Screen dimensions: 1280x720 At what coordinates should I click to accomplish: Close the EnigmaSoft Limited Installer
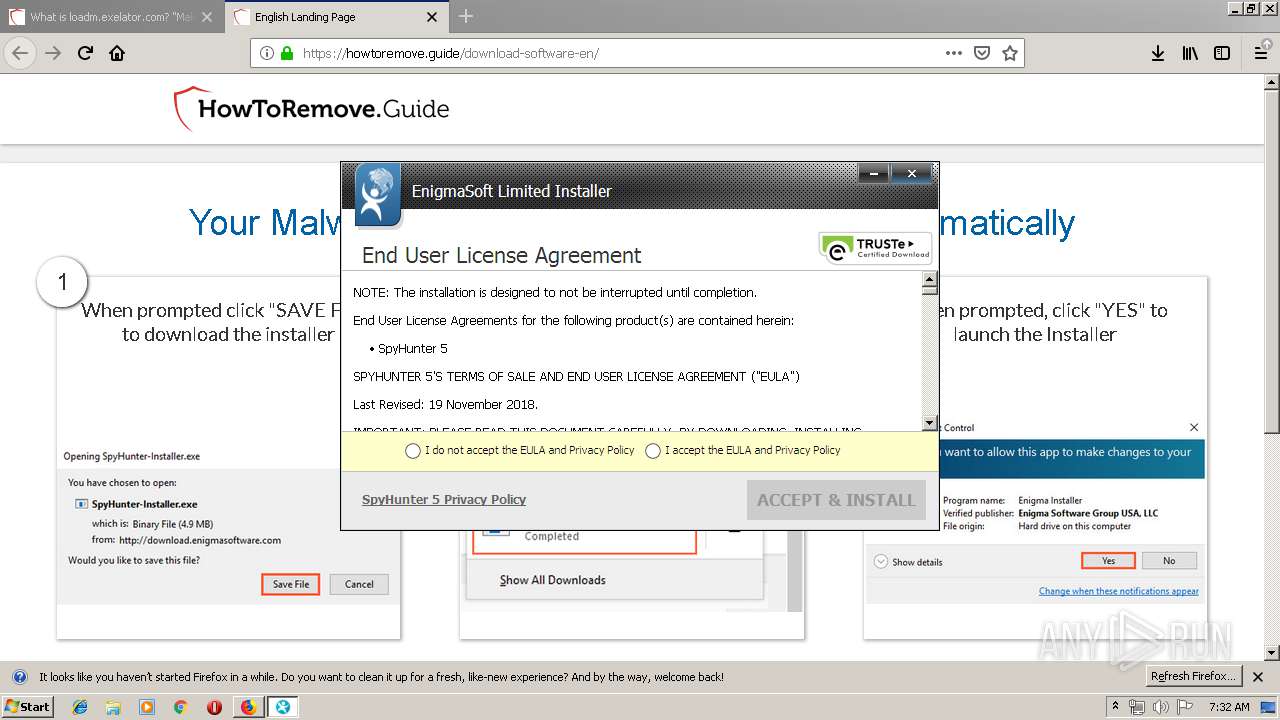(x=912, y=174)
